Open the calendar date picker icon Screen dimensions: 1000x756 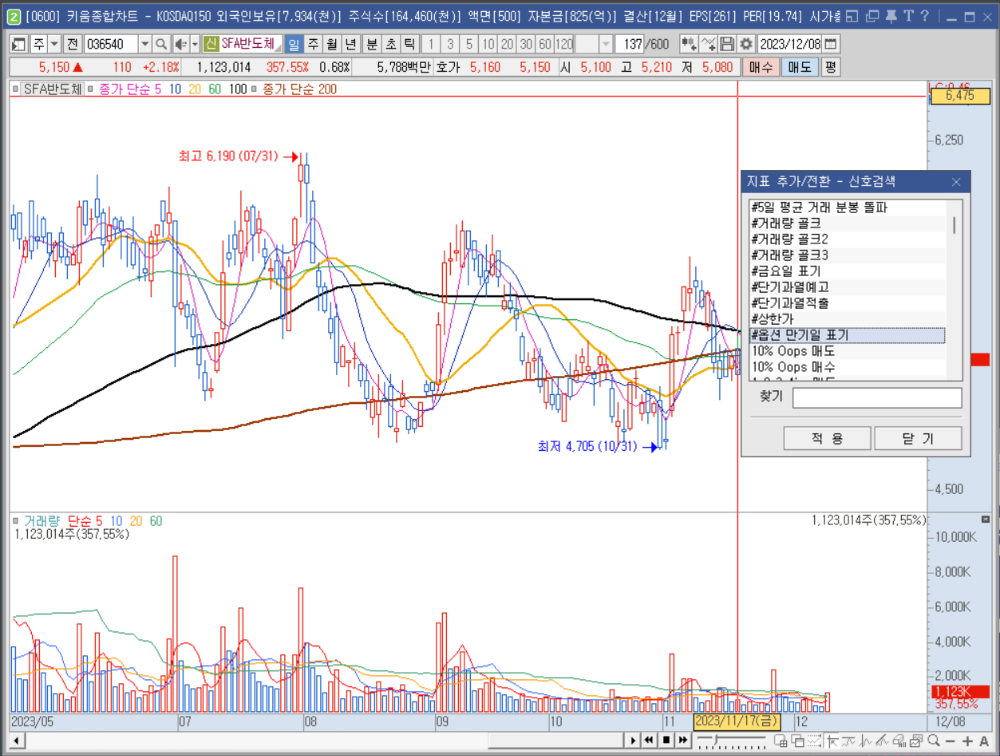[830, 44]
